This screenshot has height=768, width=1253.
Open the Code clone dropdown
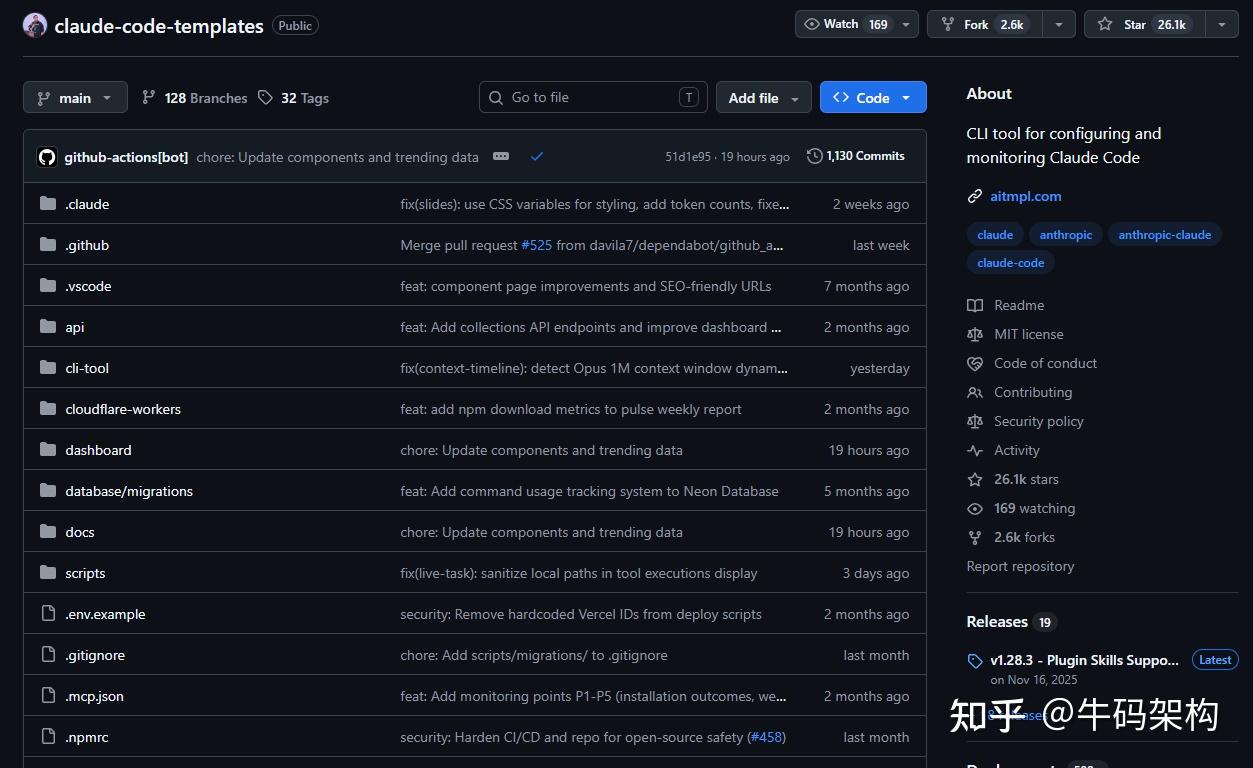873,98
